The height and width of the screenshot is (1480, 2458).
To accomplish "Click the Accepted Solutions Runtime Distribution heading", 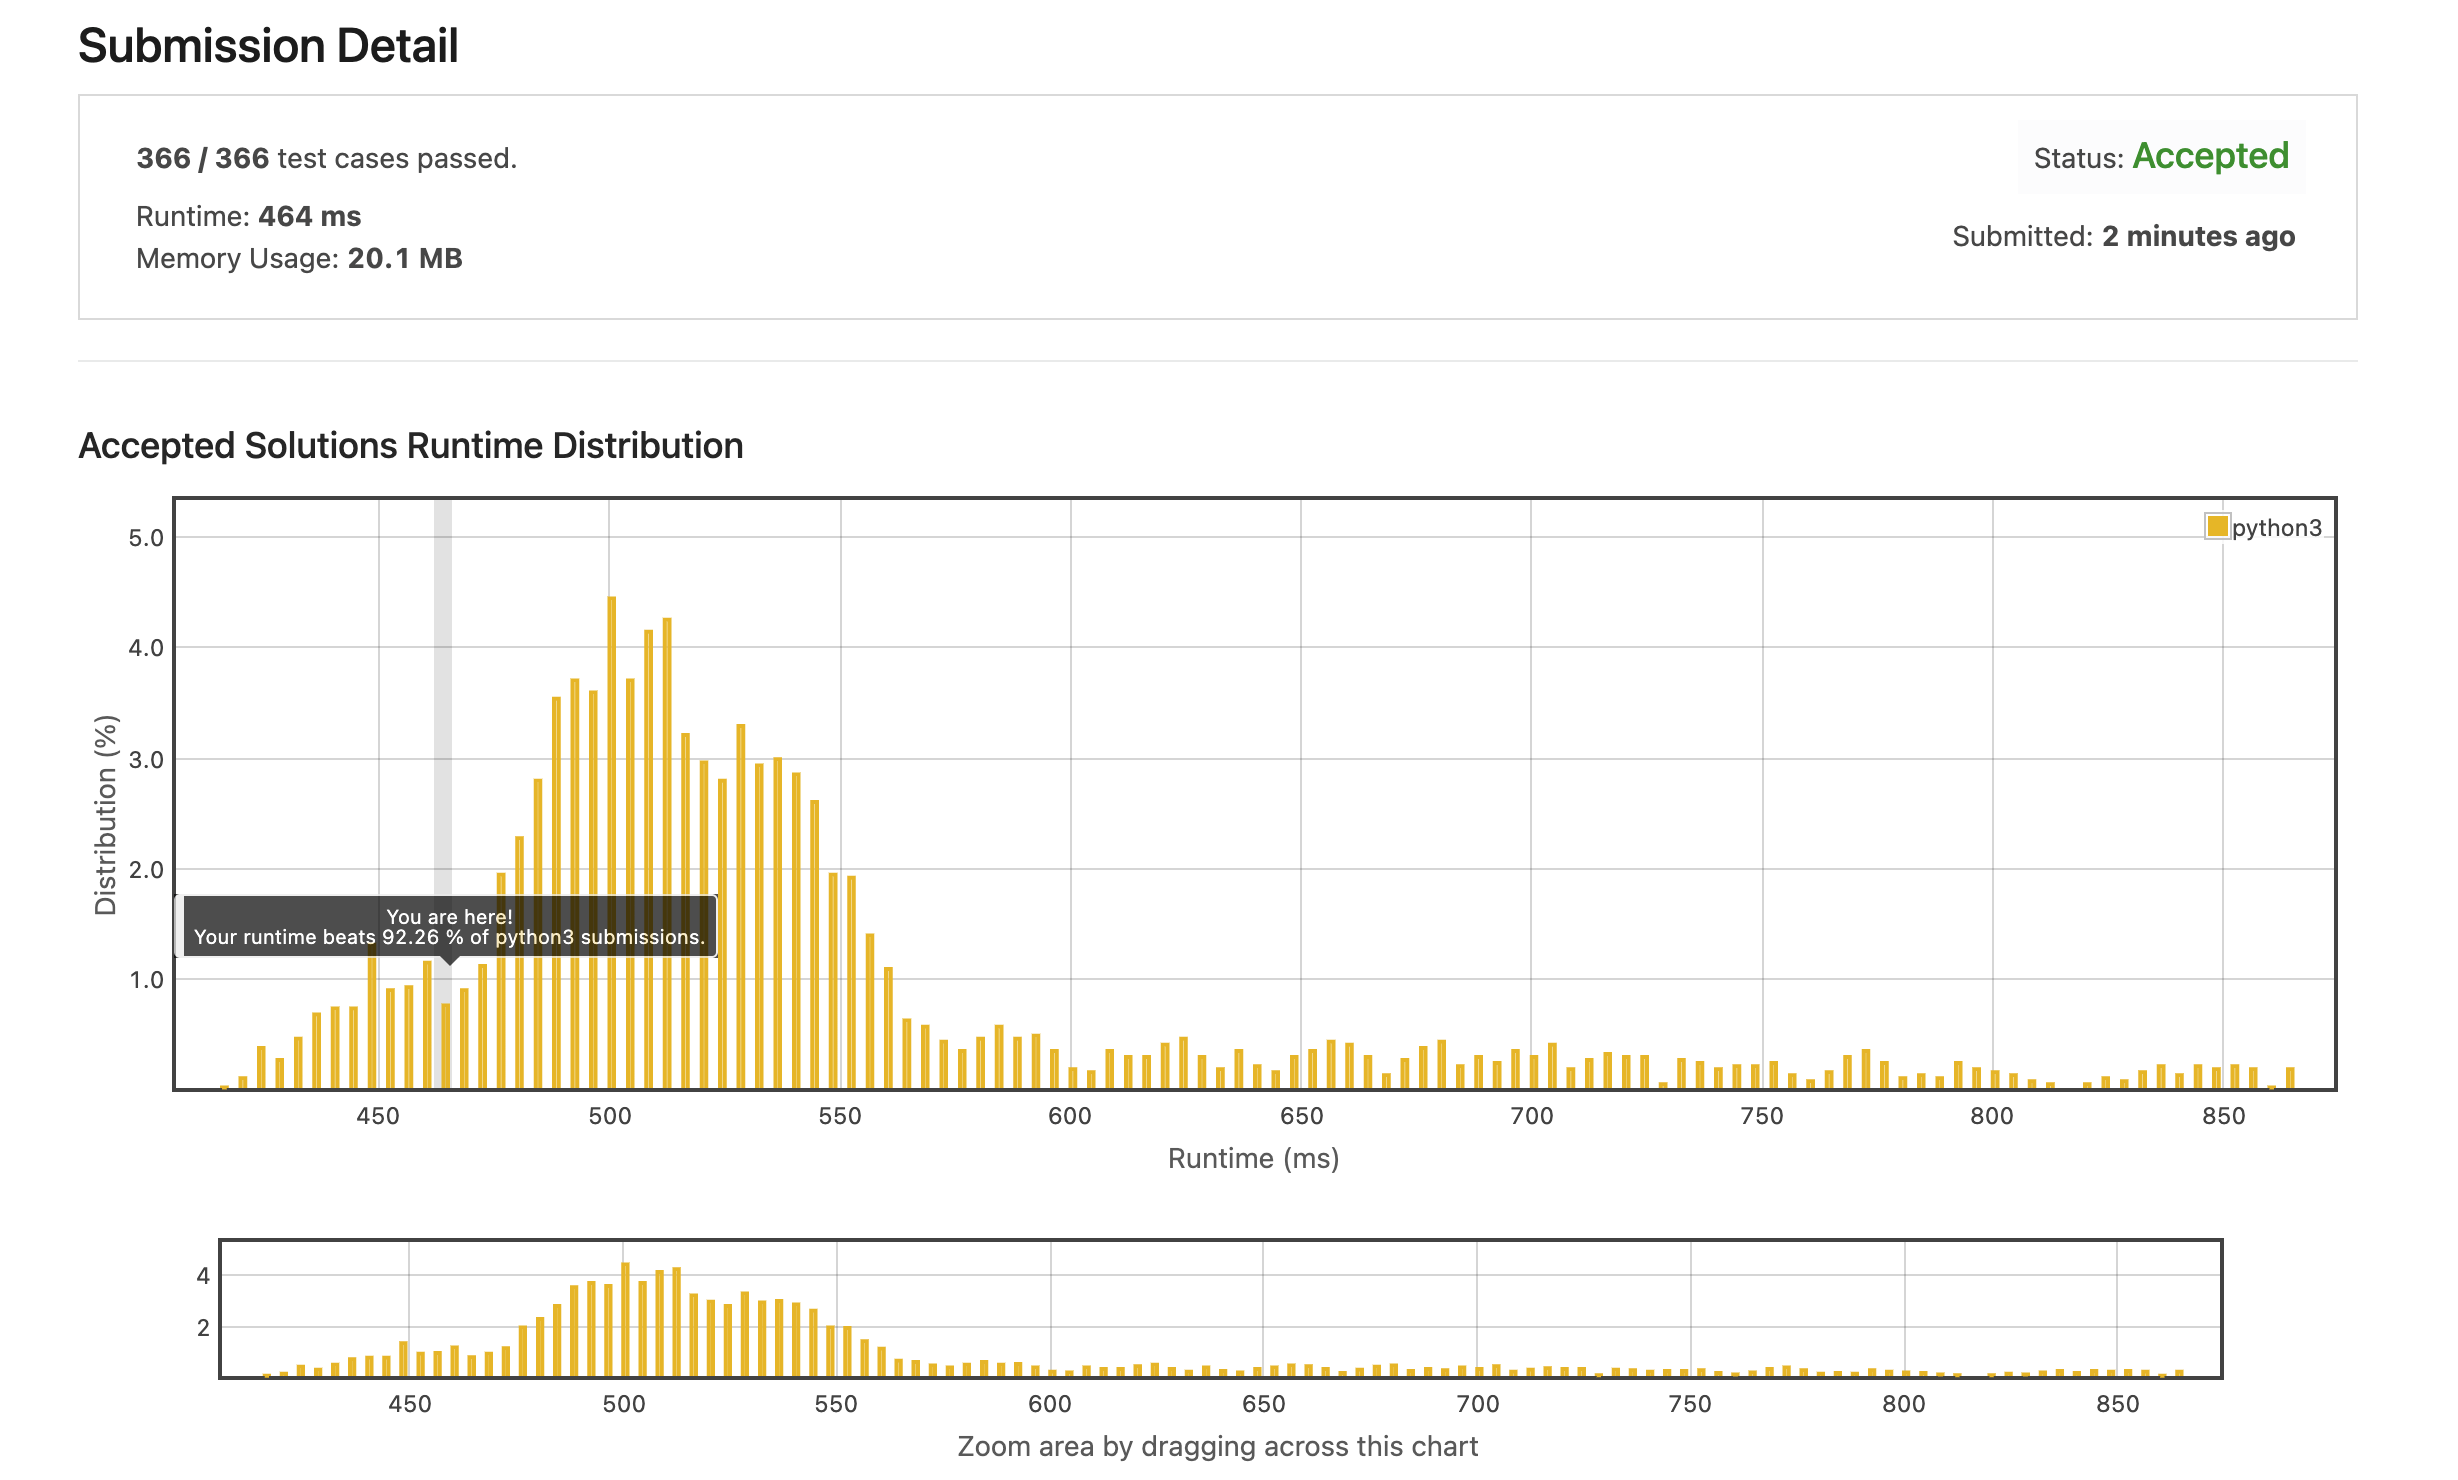I will click(x=410, y=445).
